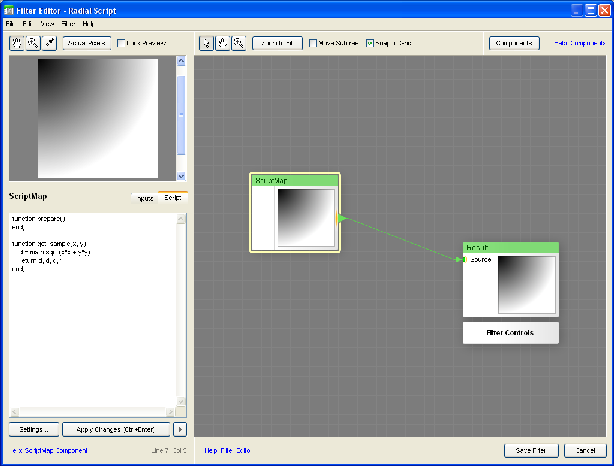The width and height of the screenshot is (614, 466).
Task: Open the Filter menu
Action: [x=68, y=24]
